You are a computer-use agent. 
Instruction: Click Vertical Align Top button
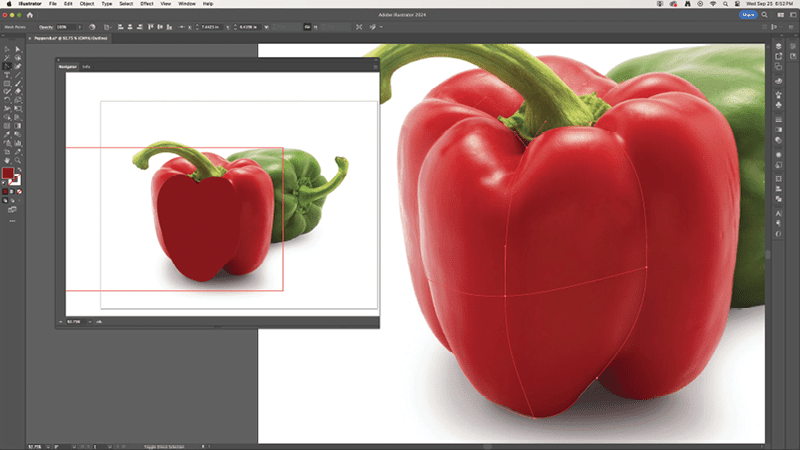click(150, 27)
